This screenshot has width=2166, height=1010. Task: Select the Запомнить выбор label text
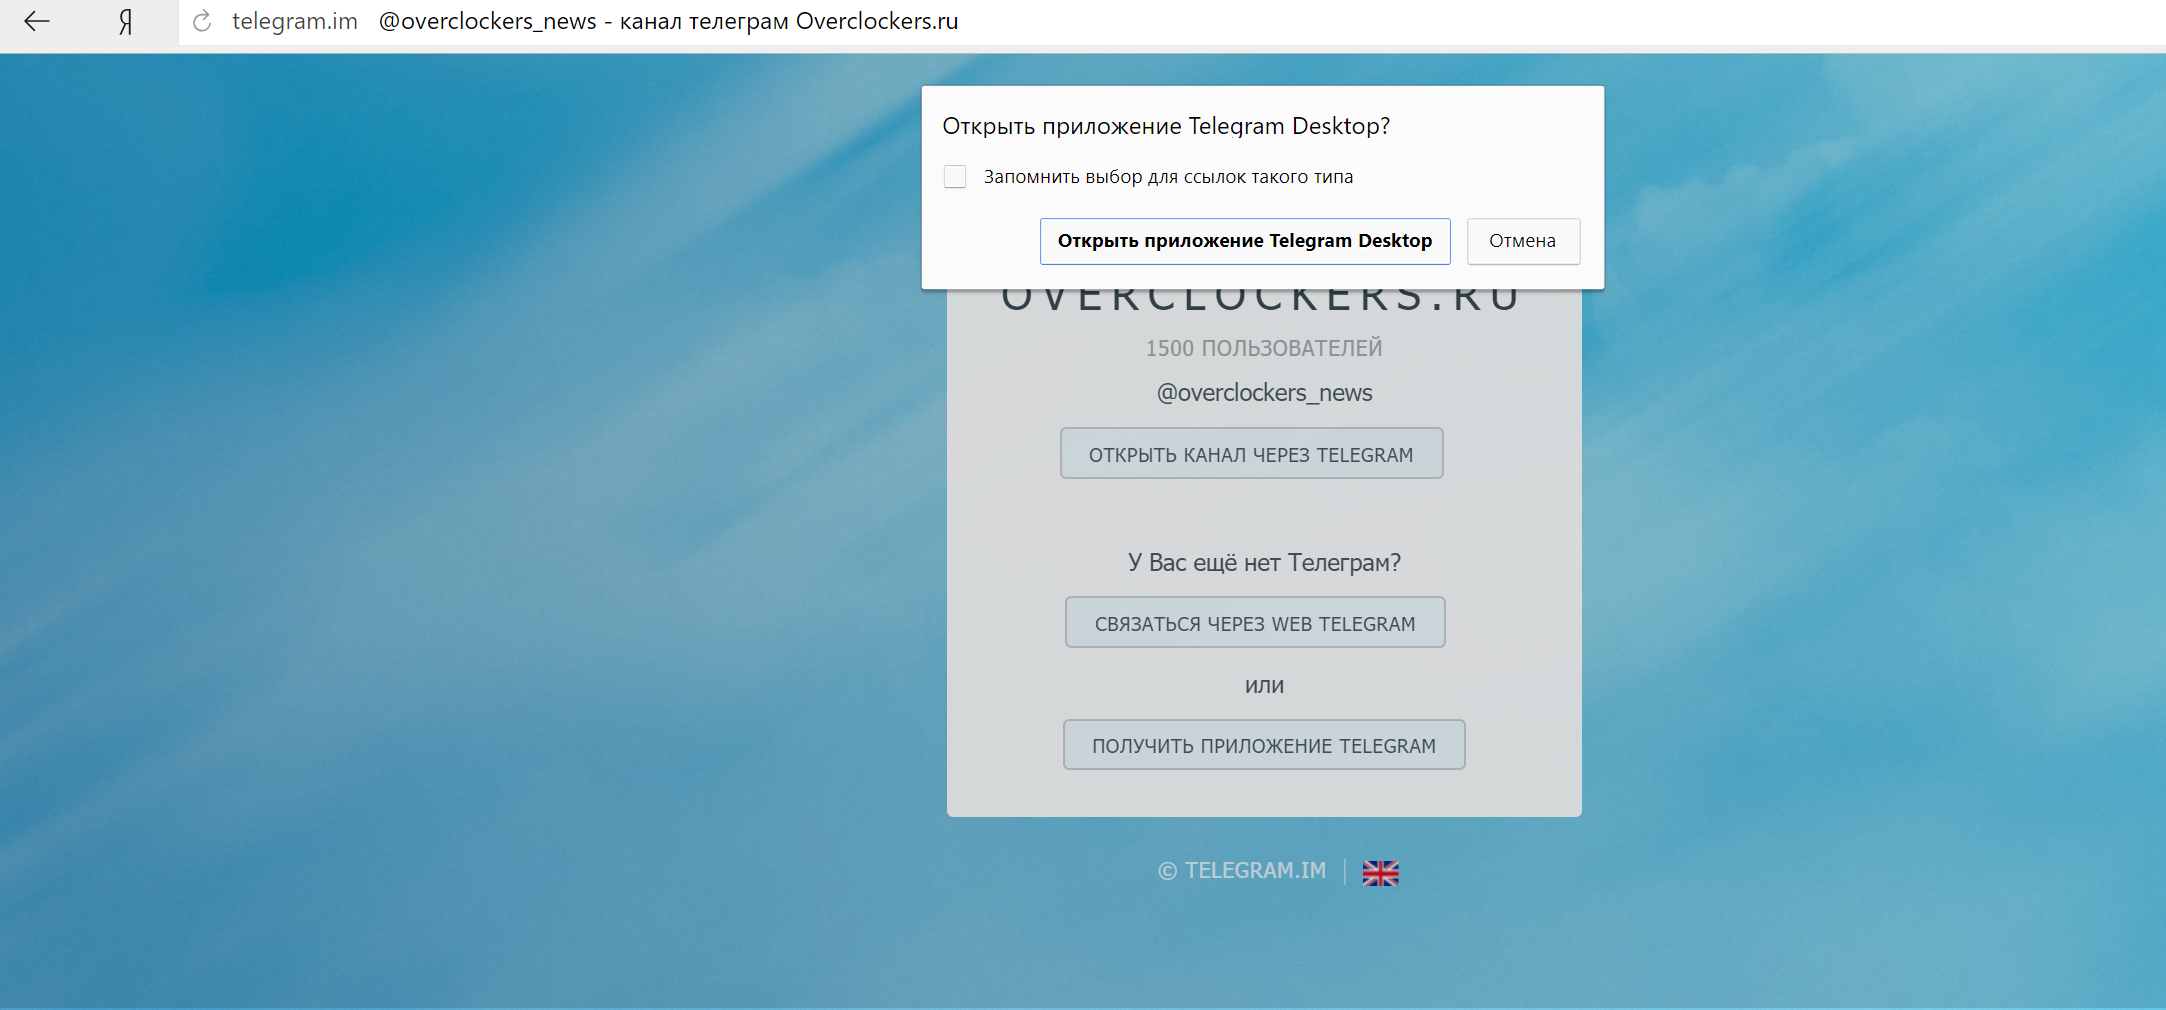(x=1168, y=177)
